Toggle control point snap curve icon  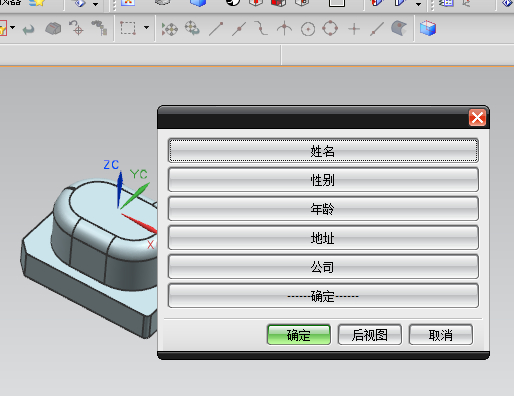pyautogui.click(x=261, y=28)
